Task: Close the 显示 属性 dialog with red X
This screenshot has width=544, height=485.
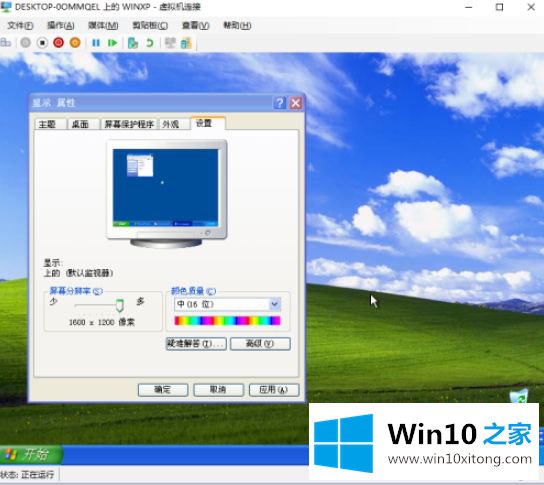Action: (x=296, y=103)
